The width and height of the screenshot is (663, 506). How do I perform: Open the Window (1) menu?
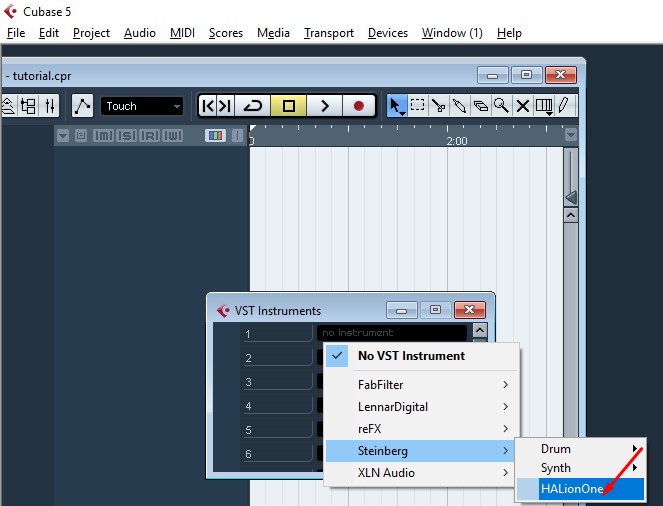[x=452, y=33]
